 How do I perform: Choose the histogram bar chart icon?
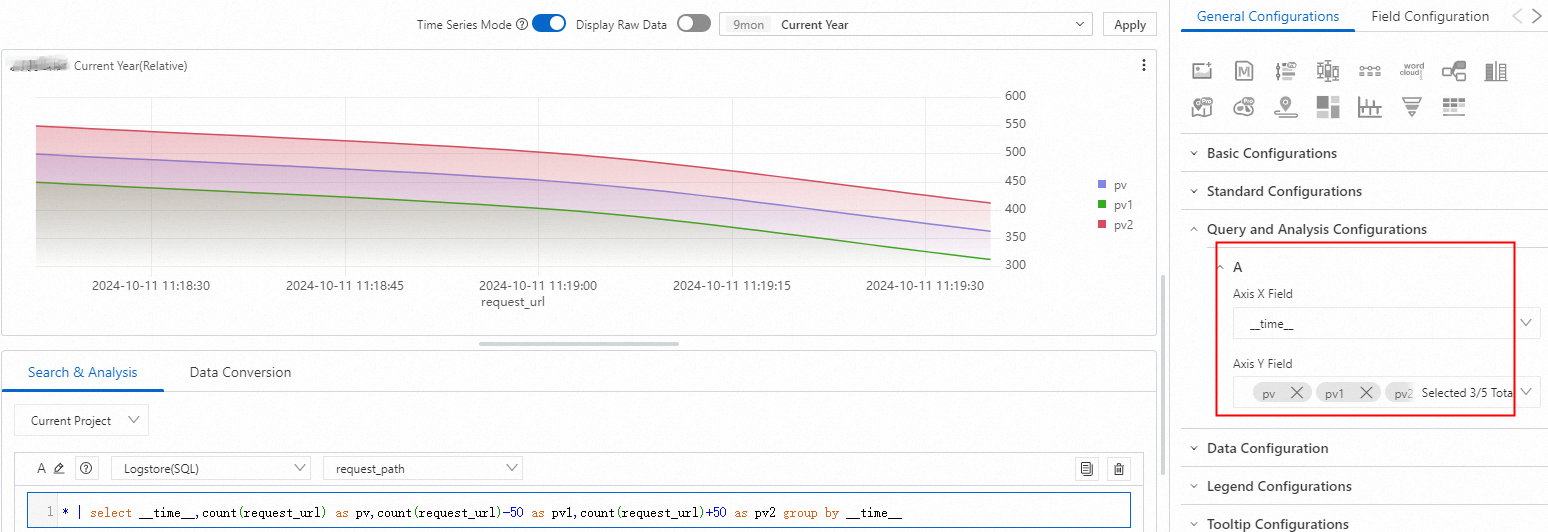1370,107
